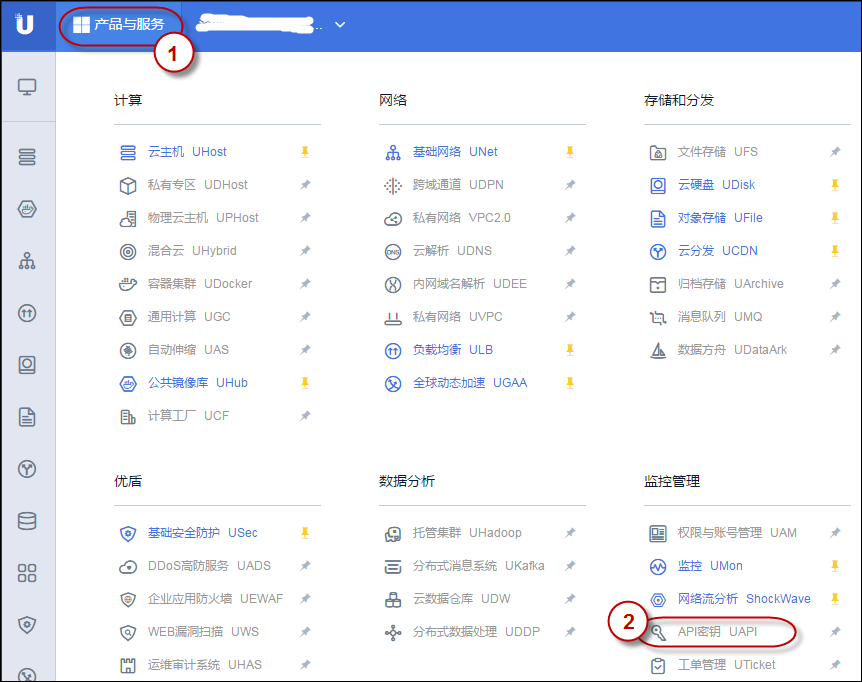This screenshot has height=682, width=862.
Task: Select 公共镜像库 UHub entry
Action: 197,383
